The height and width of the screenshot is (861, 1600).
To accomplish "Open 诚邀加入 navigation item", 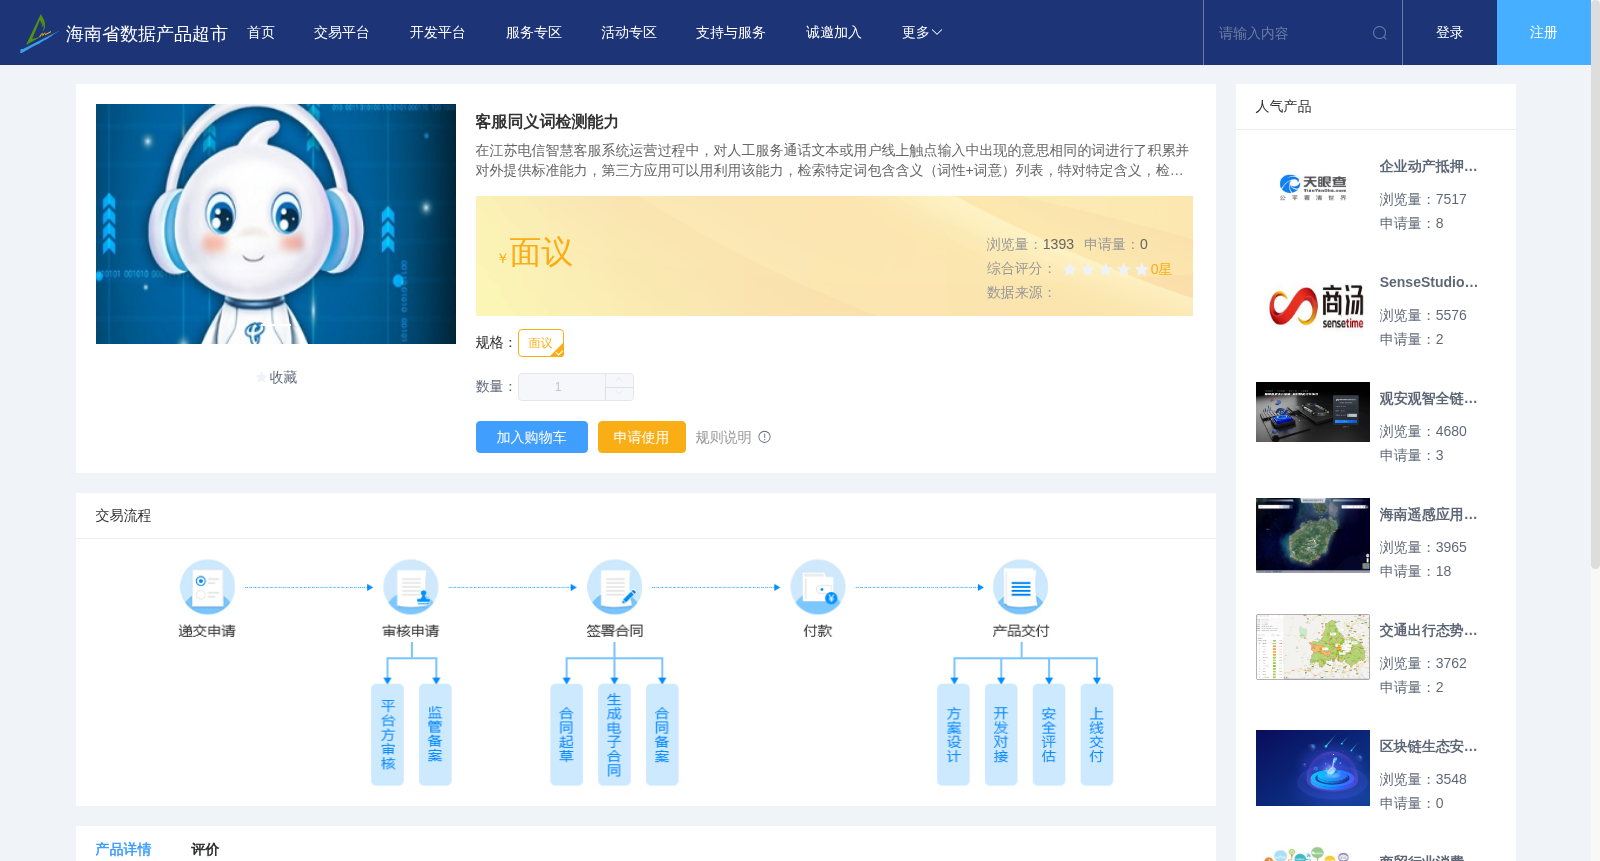I will [x=834, y=33].
